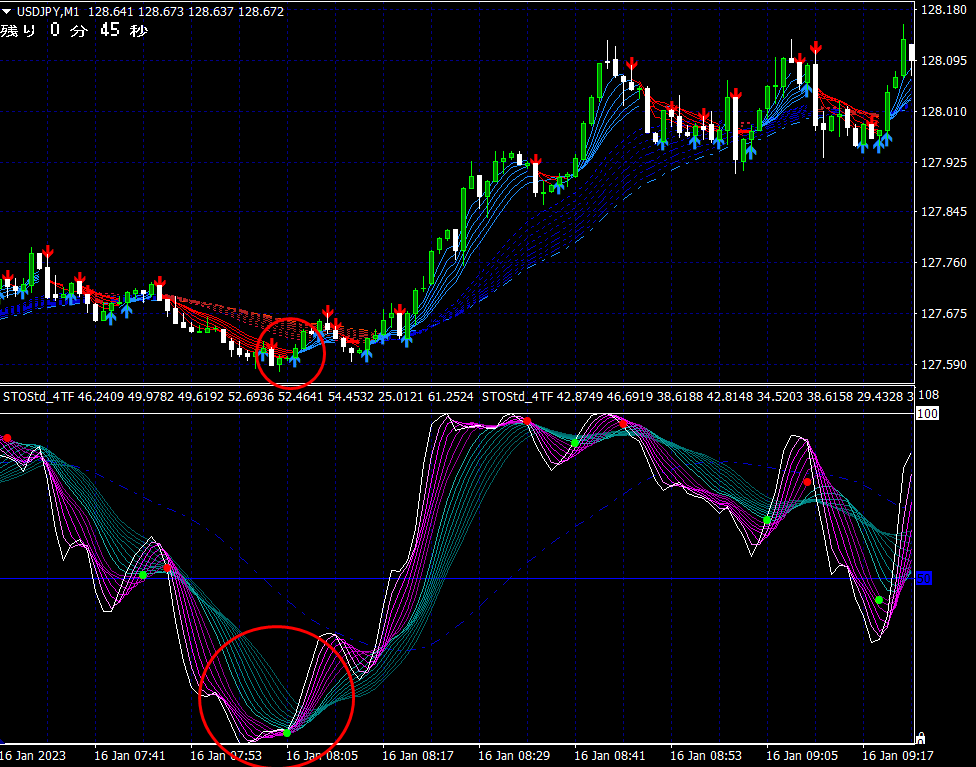Select the first STOStd_4TF indicator label
Screen dimensions: 976x767
(x=39, y=396)
